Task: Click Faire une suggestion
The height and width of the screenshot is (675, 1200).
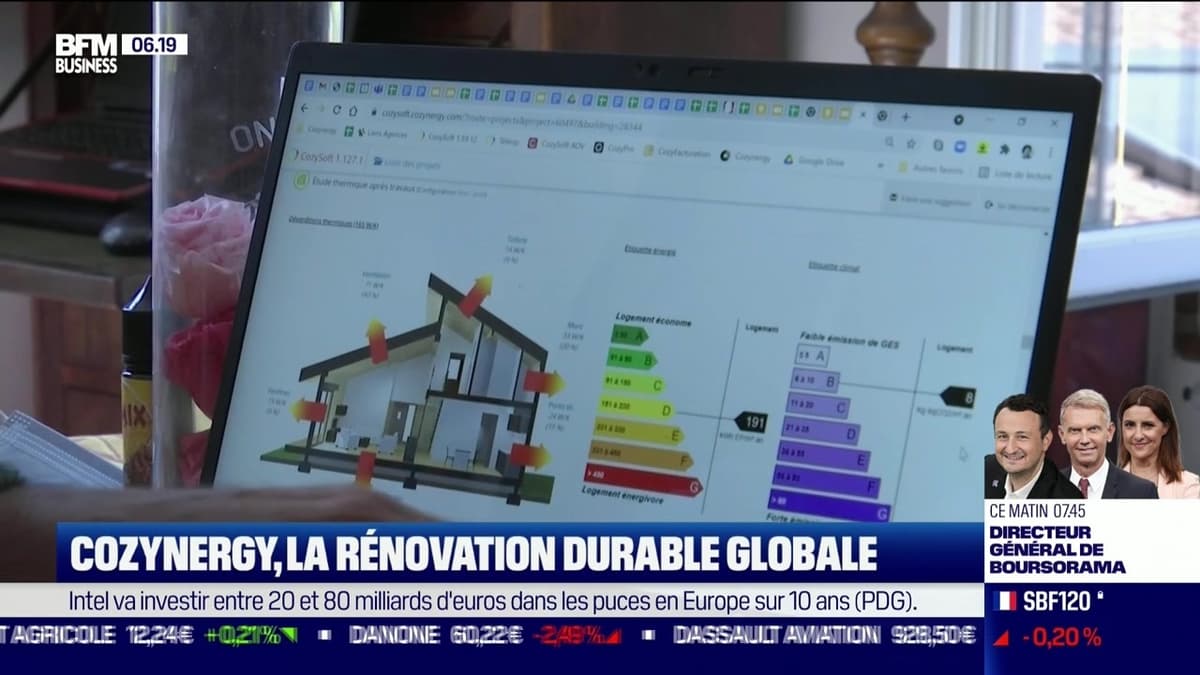Action: tap(930, 200)
